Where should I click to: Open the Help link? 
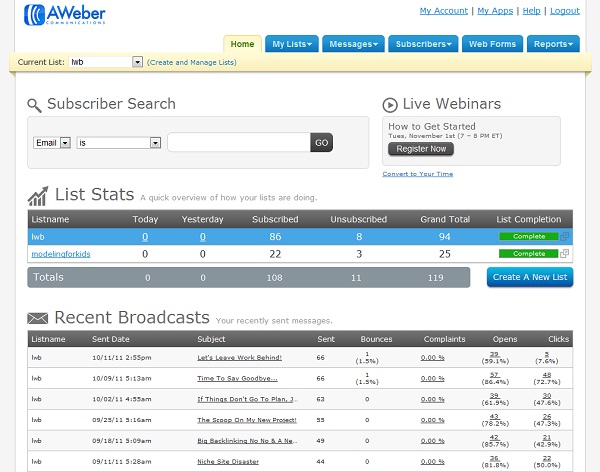531,11
